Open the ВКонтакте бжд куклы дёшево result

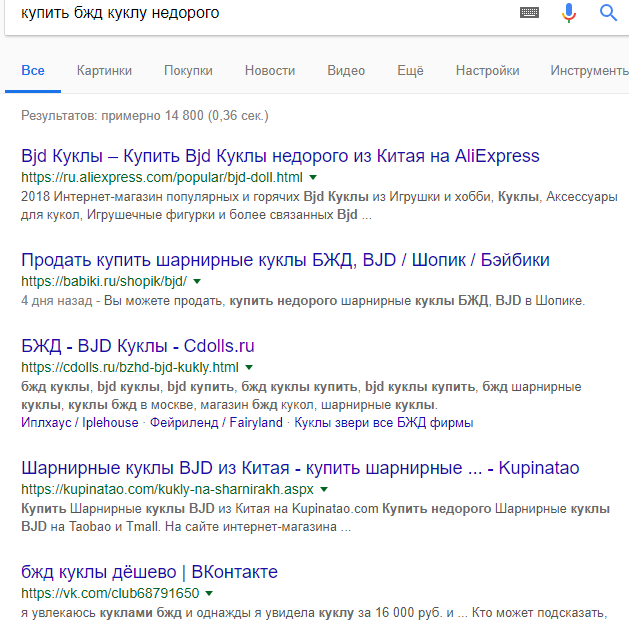149,572
